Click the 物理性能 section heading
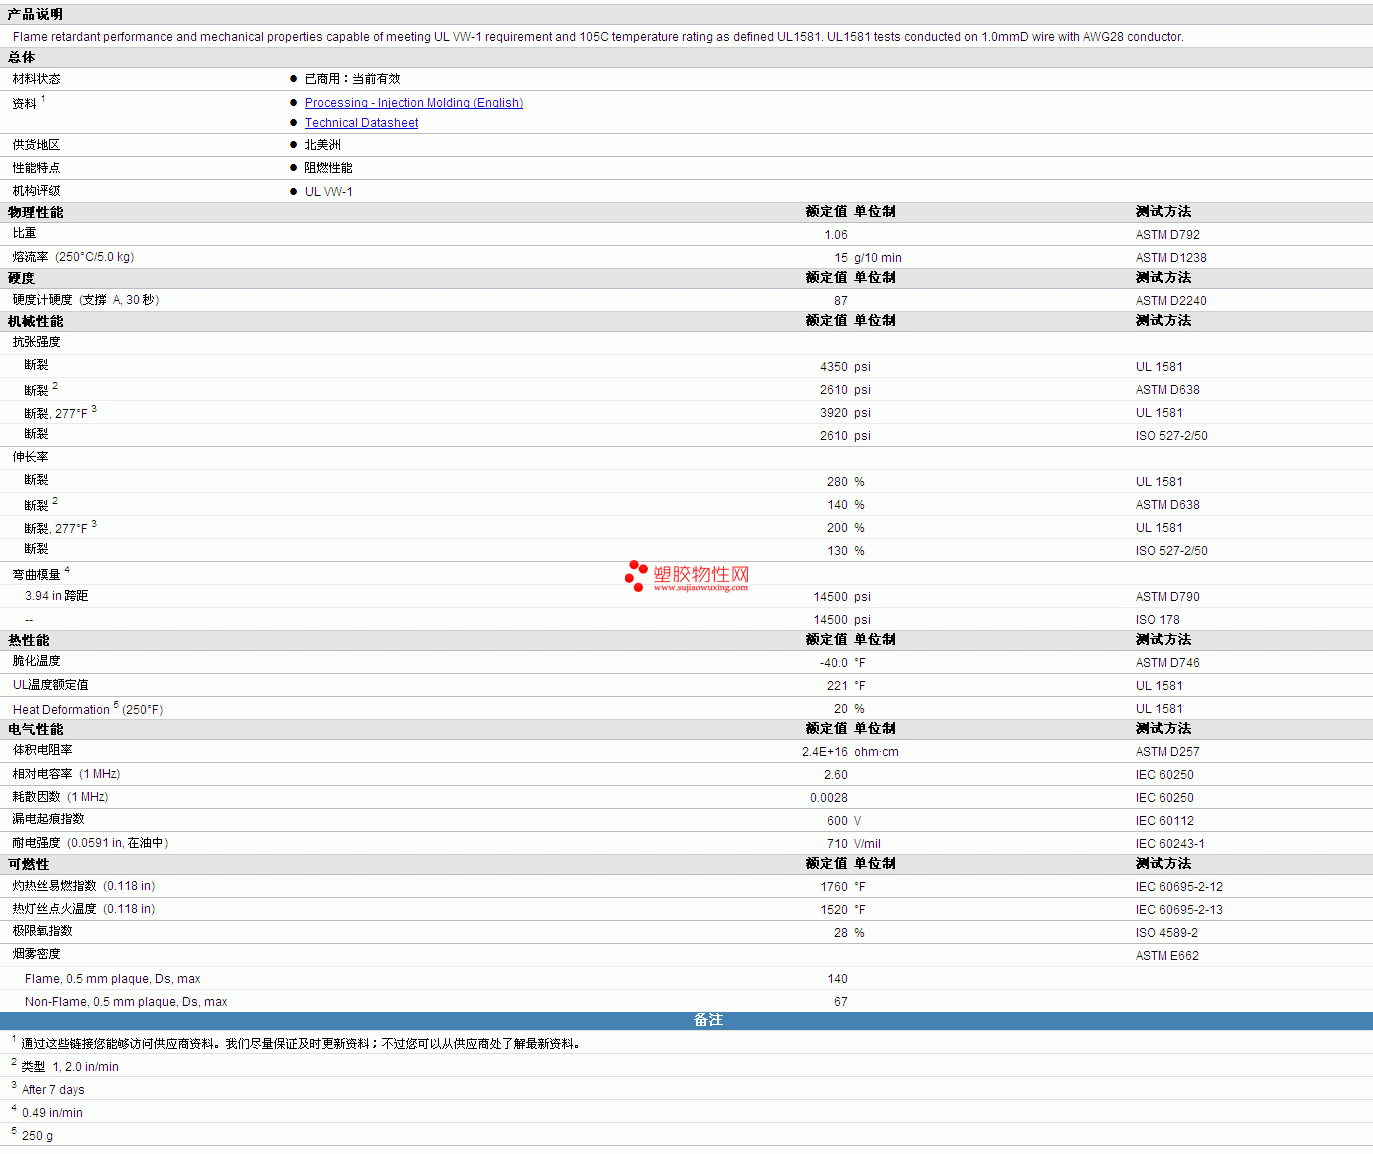 point(36,212)
